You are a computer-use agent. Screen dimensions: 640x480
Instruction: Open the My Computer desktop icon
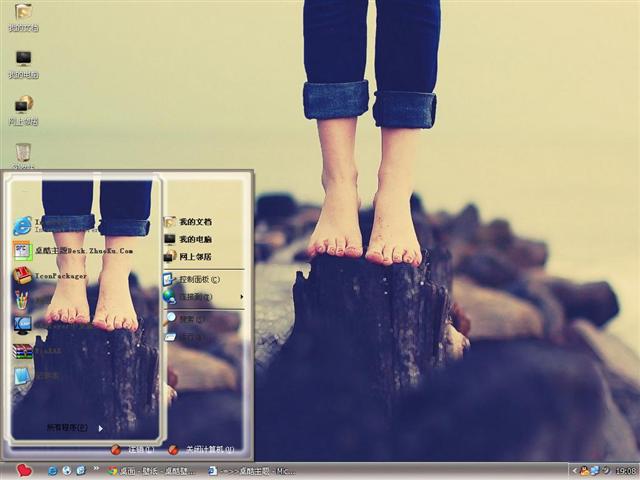[23, 59]
